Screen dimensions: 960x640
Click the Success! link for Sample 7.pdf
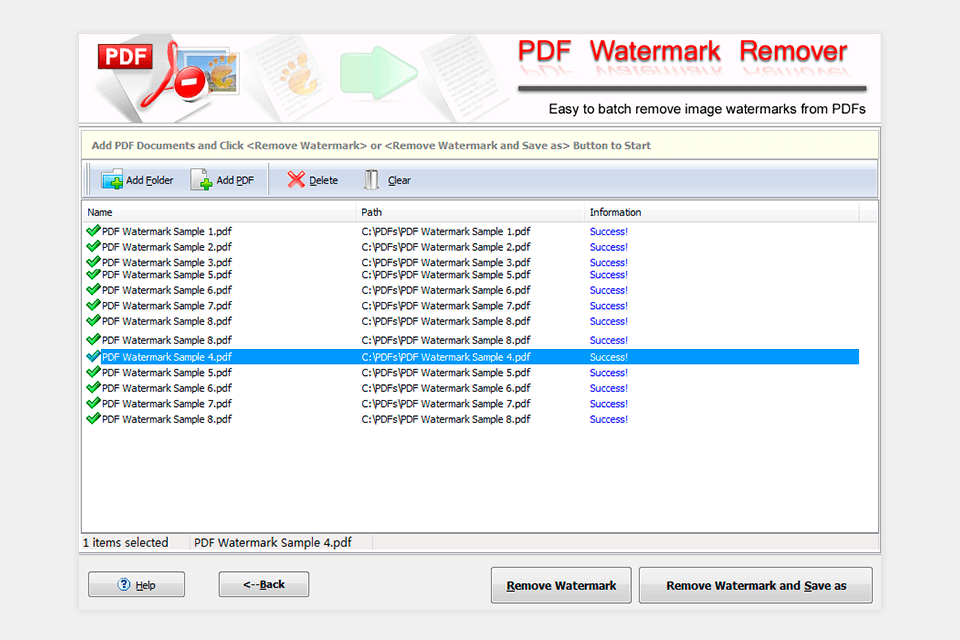click(608, 305)
